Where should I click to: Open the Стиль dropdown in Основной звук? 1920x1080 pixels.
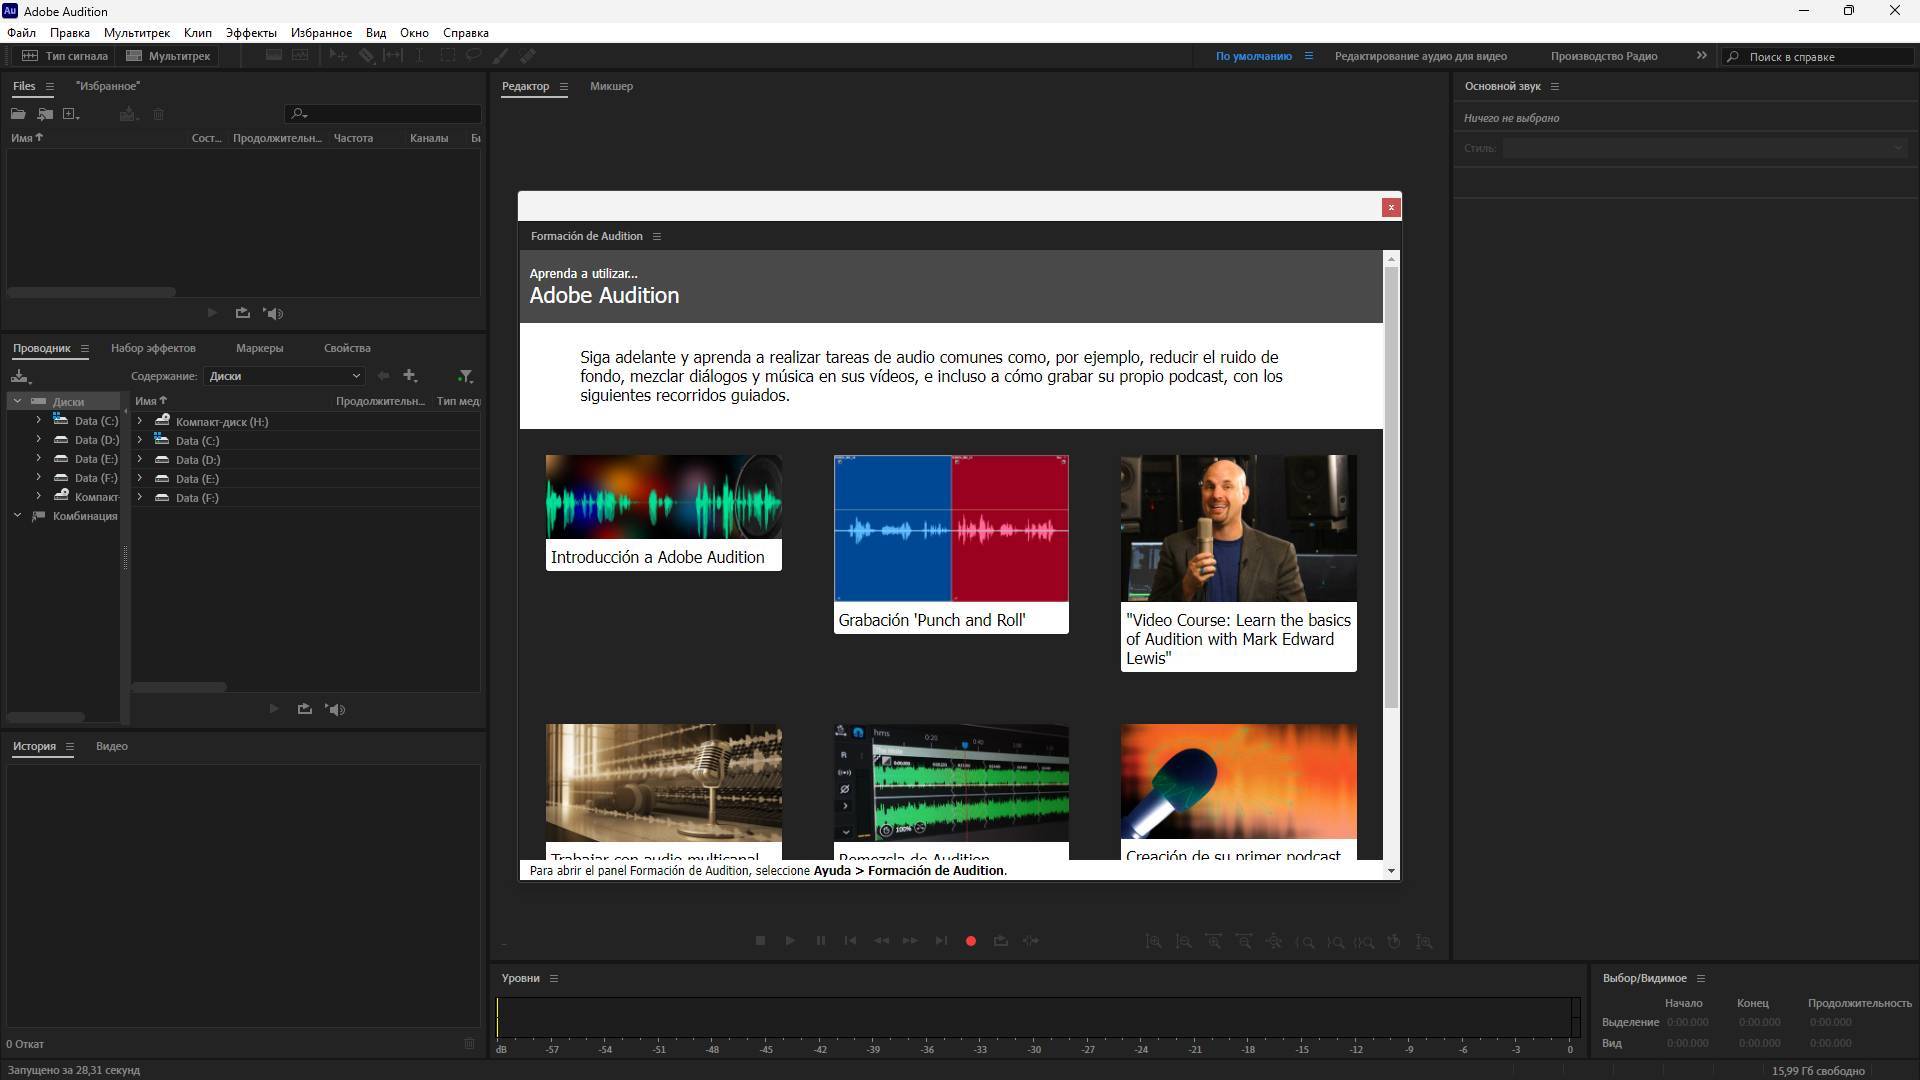pos(1705,148)
